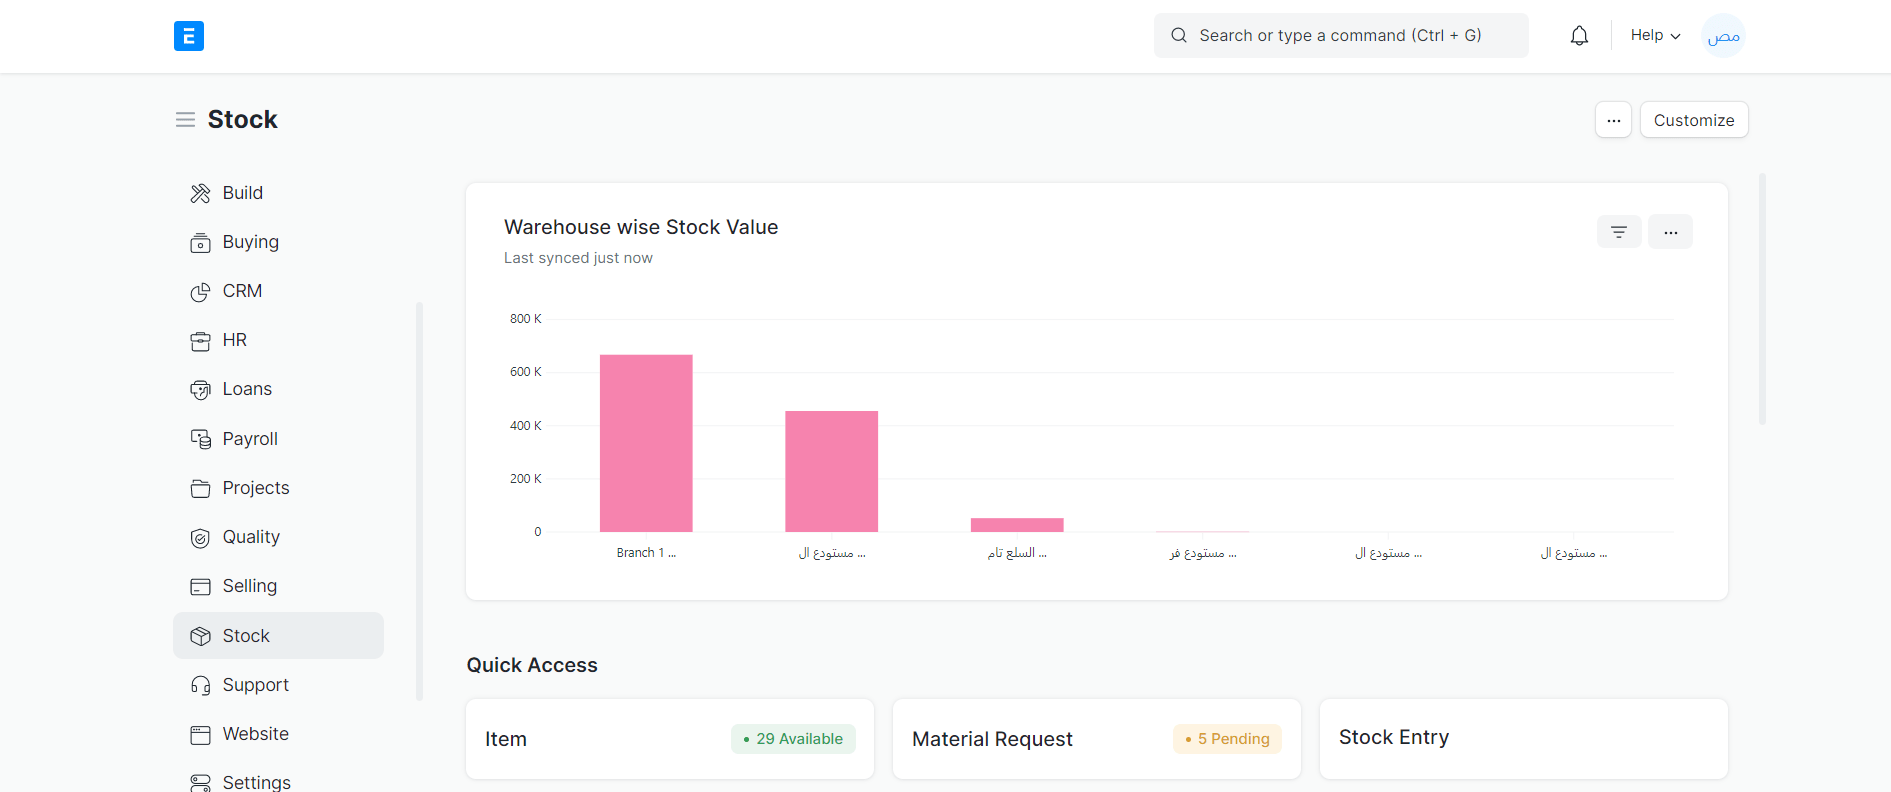Click the Loans workspace icon

coord(200,390)
